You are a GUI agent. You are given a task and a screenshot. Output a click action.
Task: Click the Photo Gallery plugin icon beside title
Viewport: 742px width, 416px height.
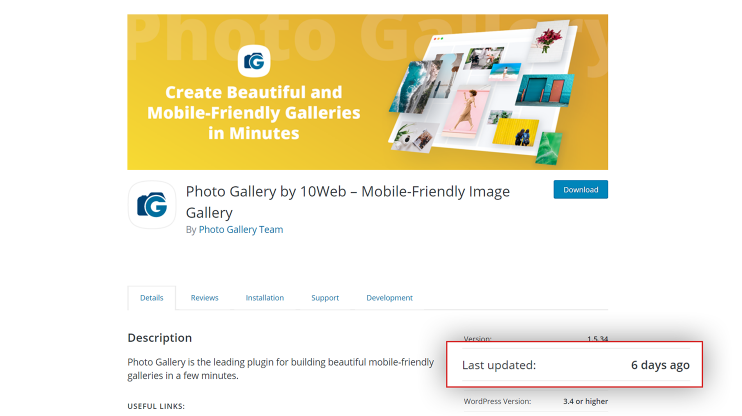click(x=152, y=205)
